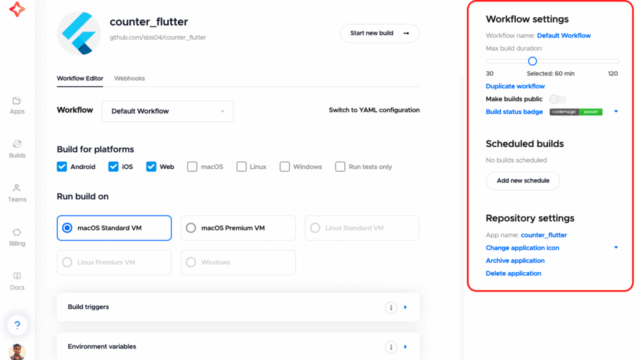Toggle Make builds public switch
The width and height of the screenshot is (640, 360).
click(558, 99)
